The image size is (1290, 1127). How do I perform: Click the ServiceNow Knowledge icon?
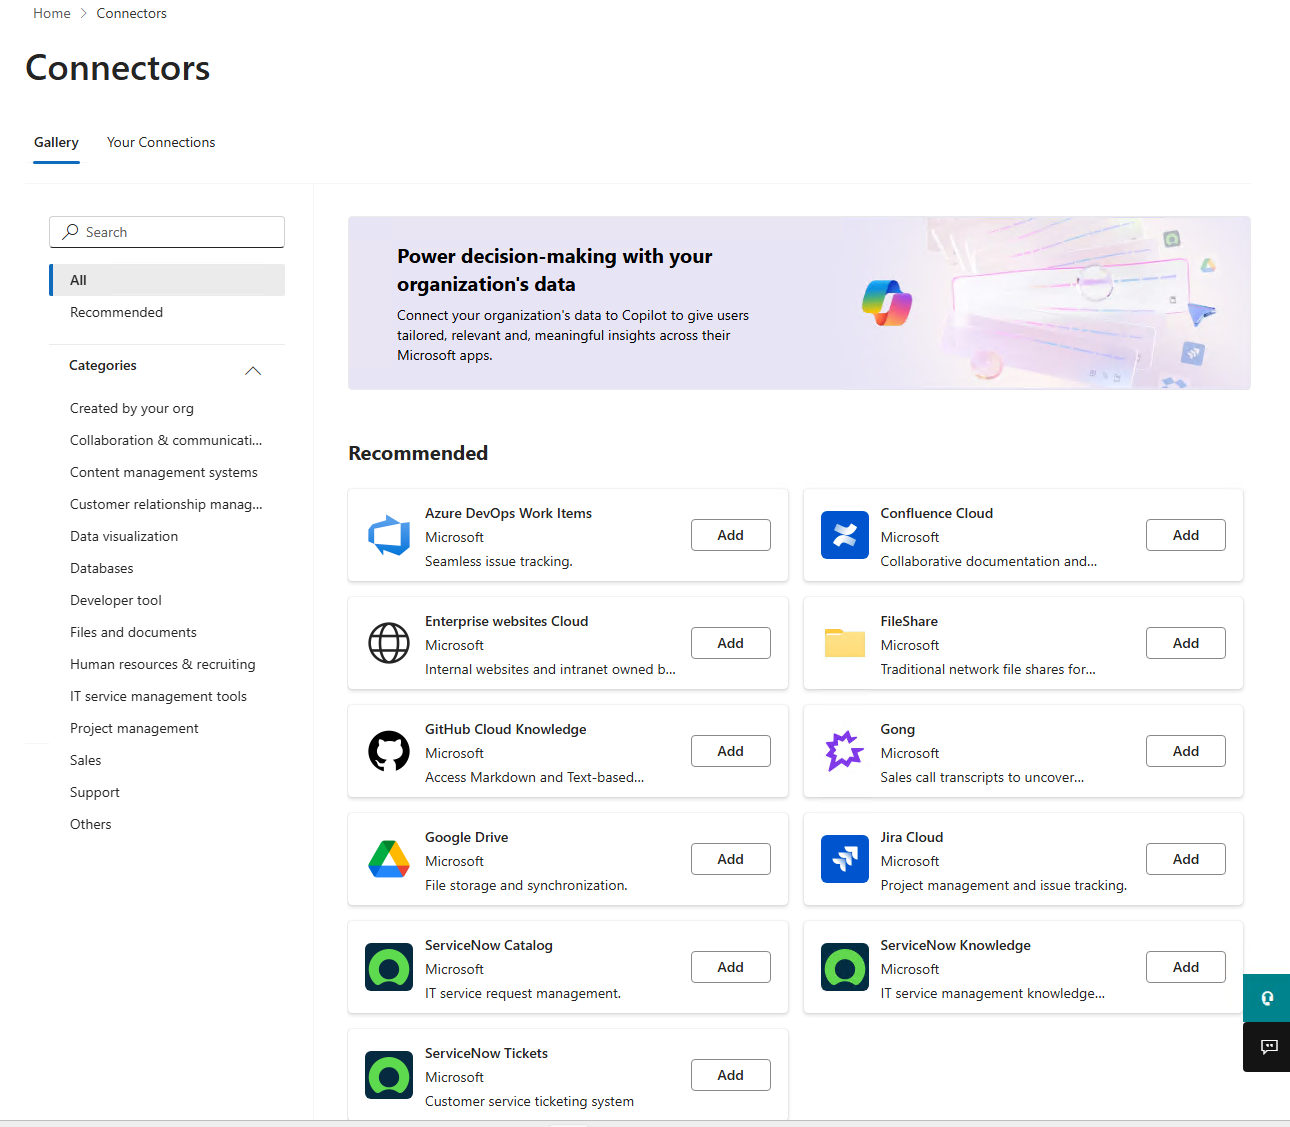[x=845, y=967]
